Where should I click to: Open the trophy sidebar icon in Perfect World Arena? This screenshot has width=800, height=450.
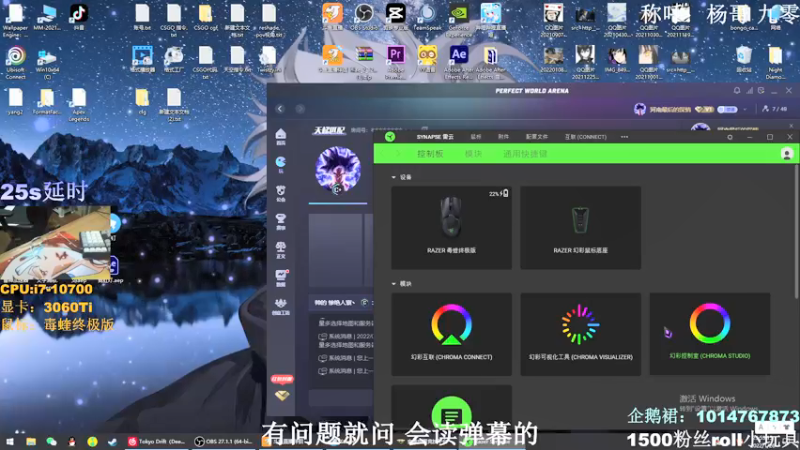(x=281, y=221)
